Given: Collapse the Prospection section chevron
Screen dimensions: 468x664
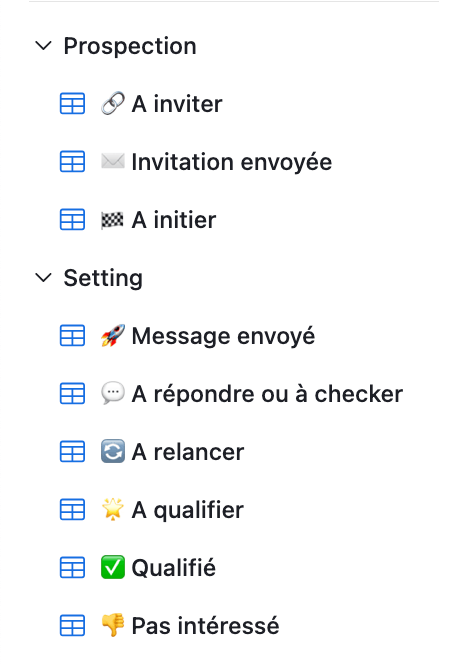Looking at the screenshot, I should coord(43,45).
